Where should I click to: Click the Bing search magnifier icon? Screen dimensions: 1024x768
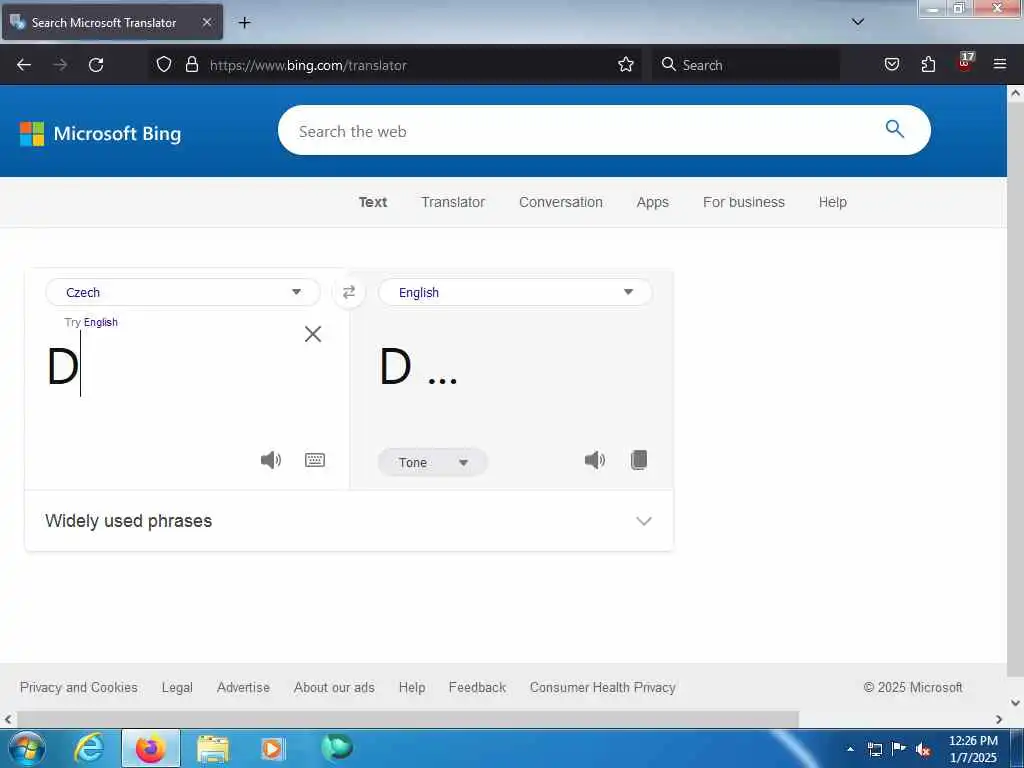pyautogui.click(x=895, y=129)
